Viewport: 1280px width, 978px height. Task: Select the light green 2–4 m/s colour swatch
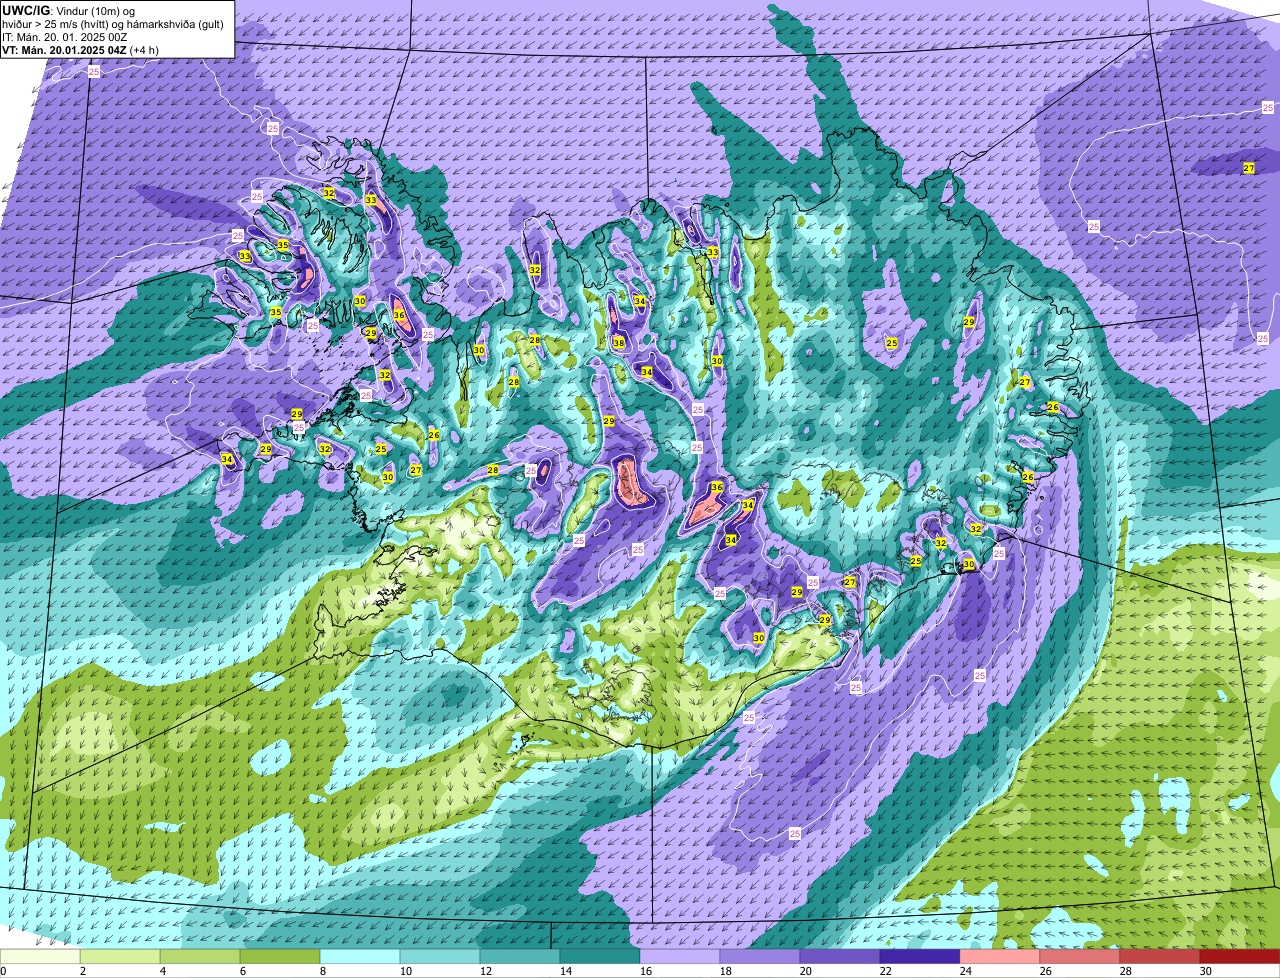click(120, 957)
